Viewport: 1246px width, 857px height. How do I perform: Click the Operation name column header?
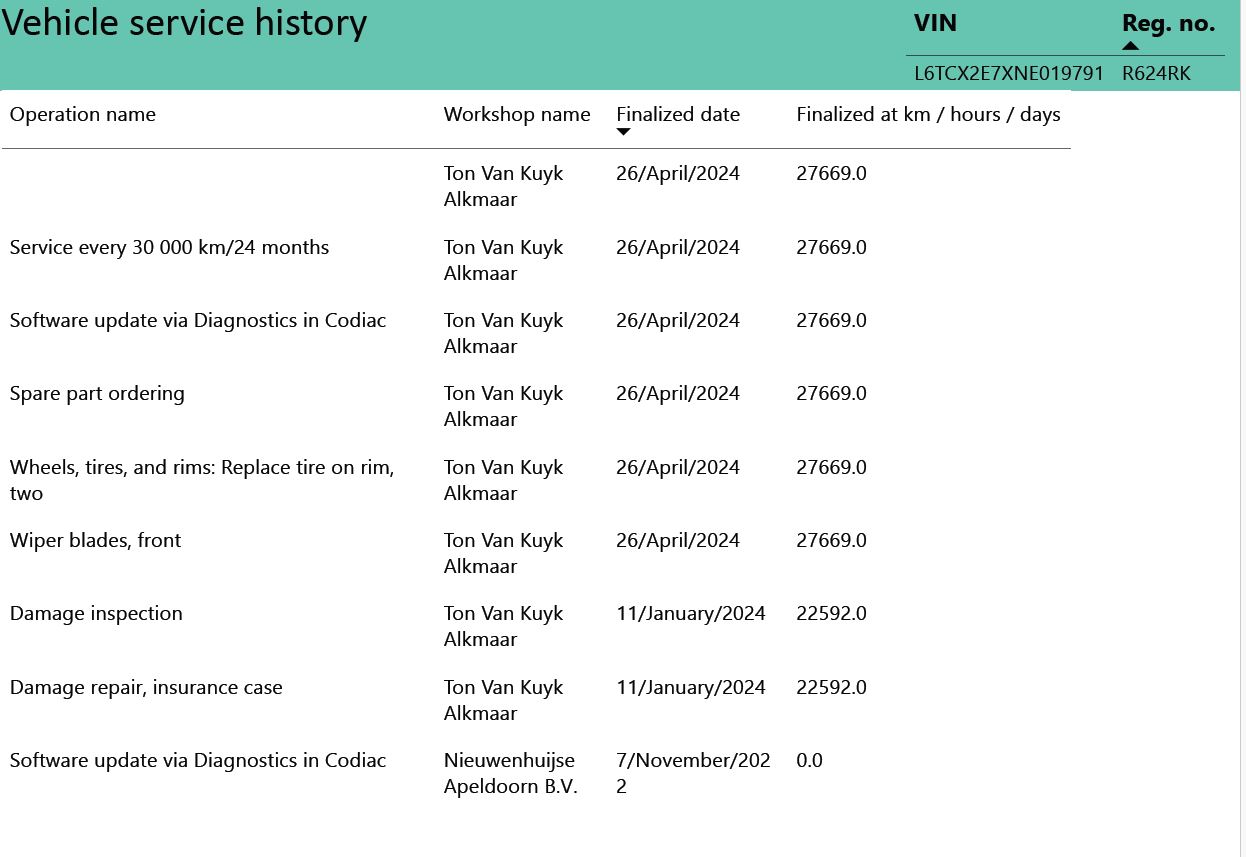coord(83,114)
